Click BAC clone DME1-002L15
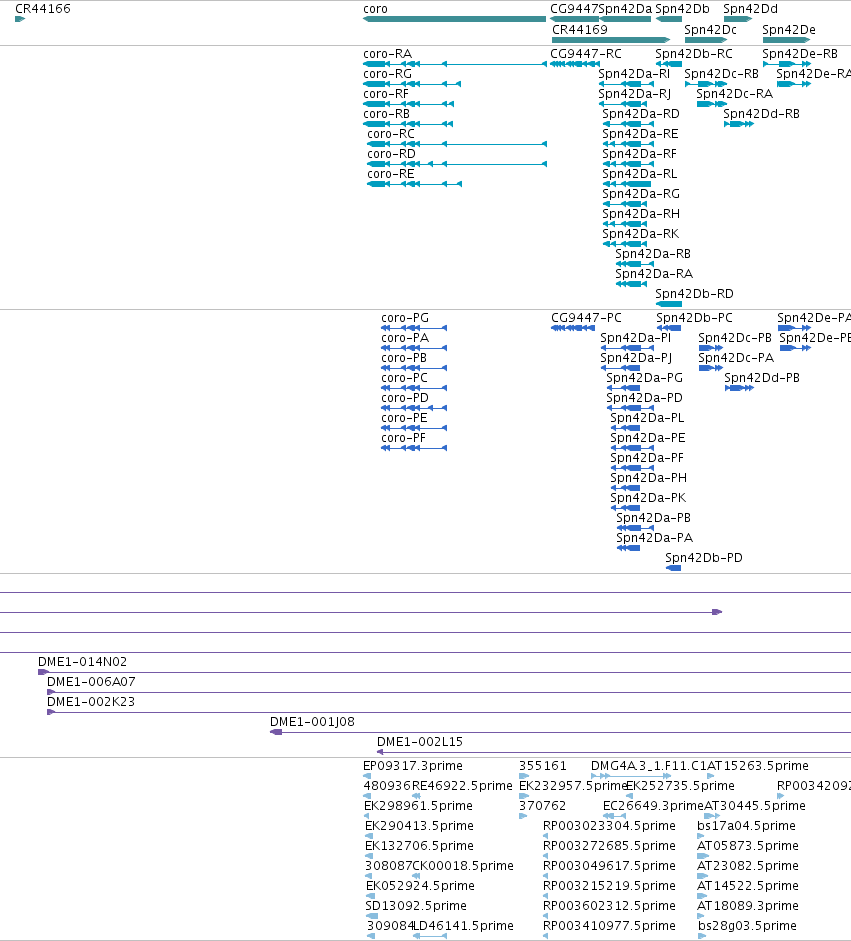 click(614, 752)
